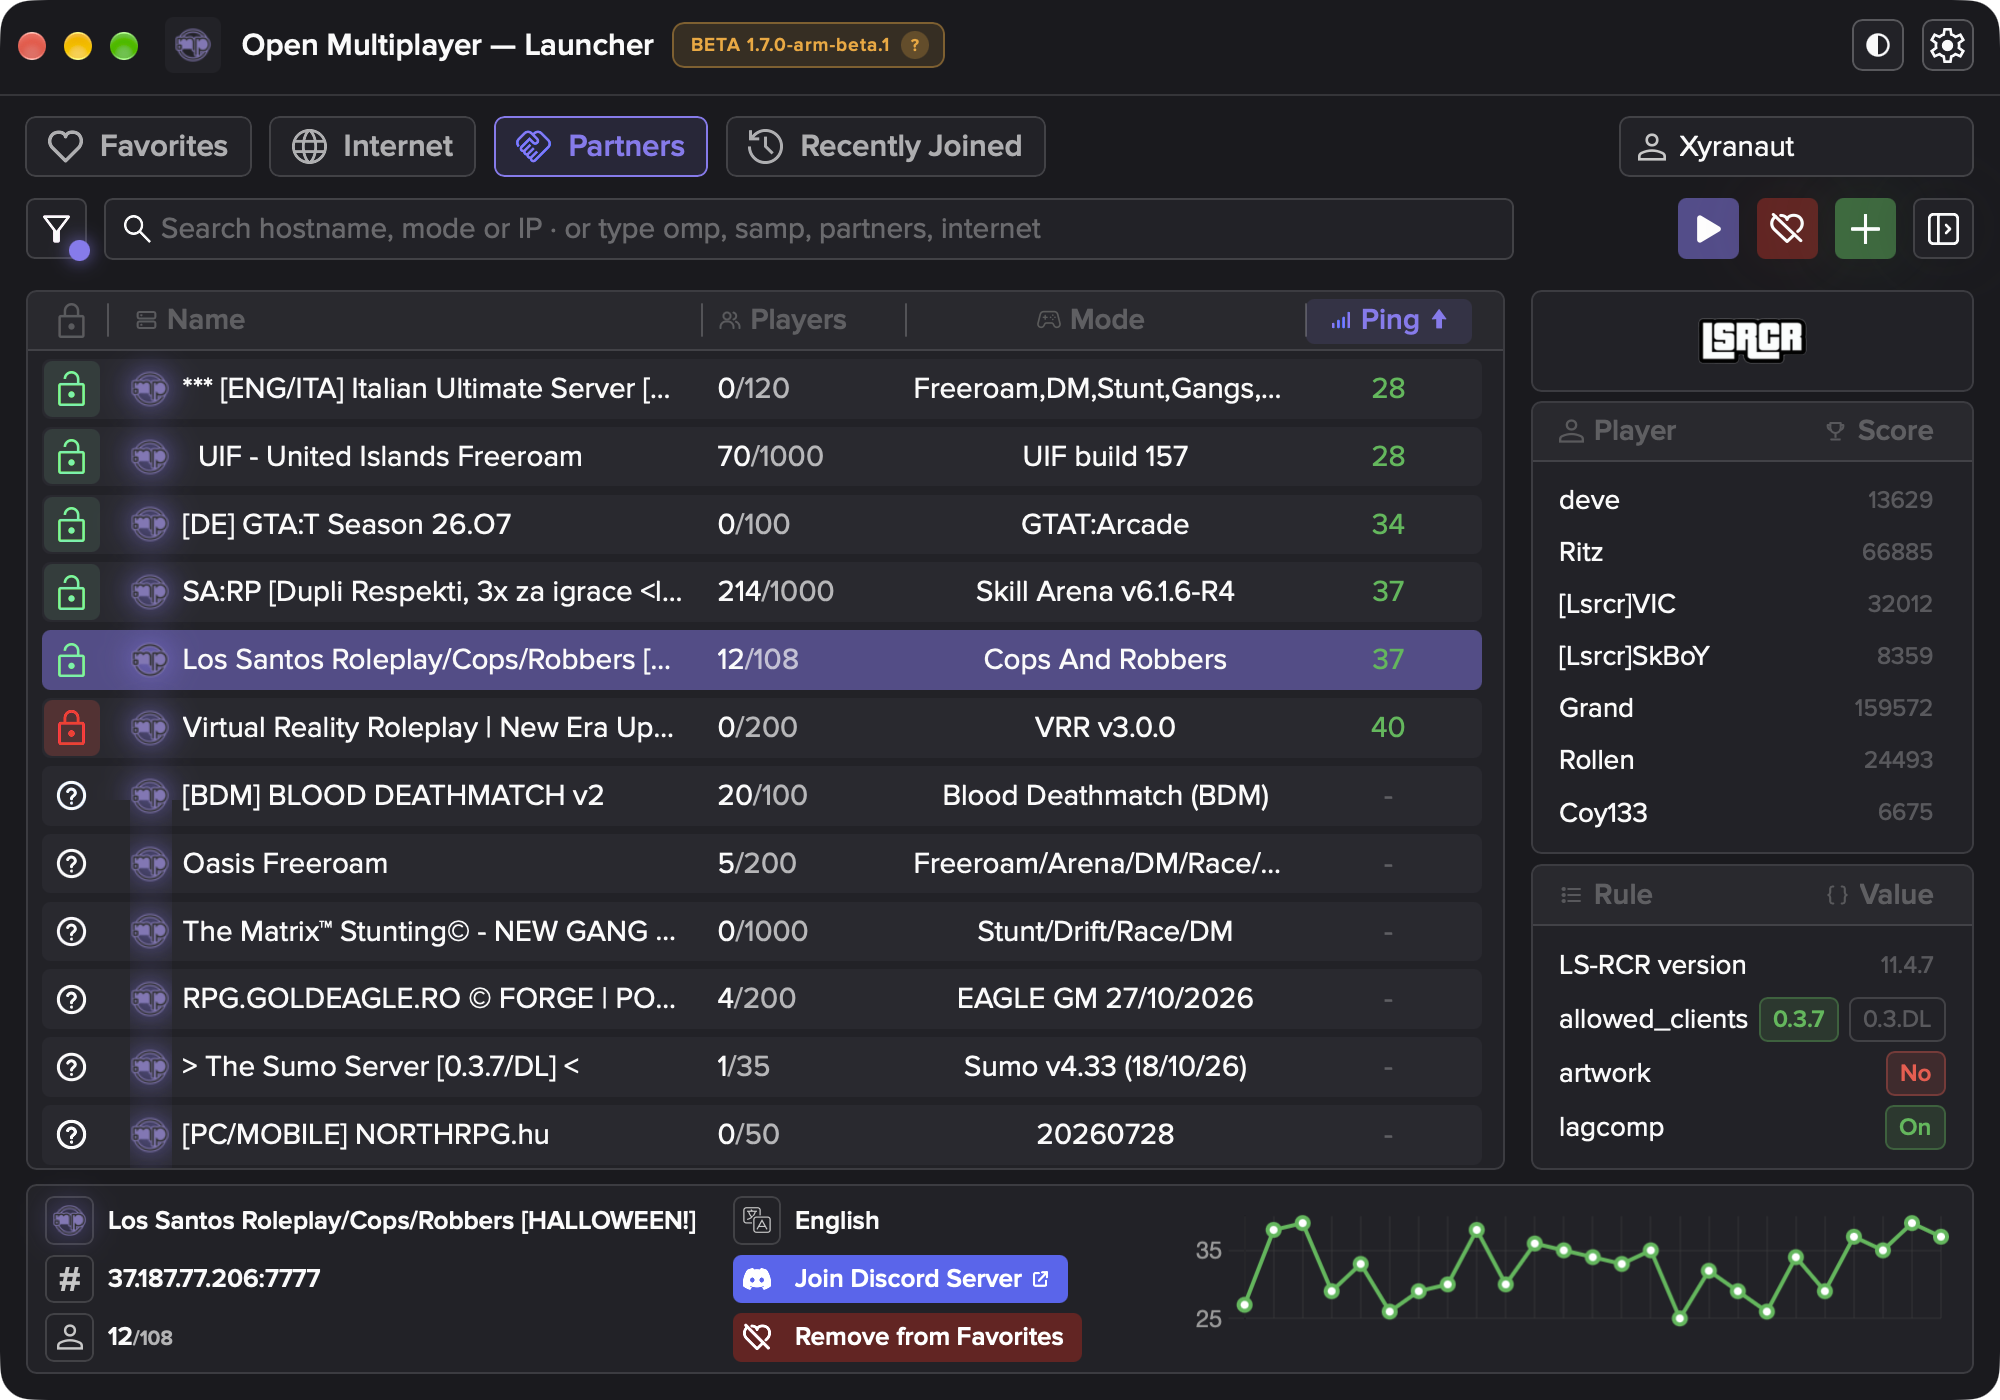Click the player count icon in bottom panel

[70, 1337]
